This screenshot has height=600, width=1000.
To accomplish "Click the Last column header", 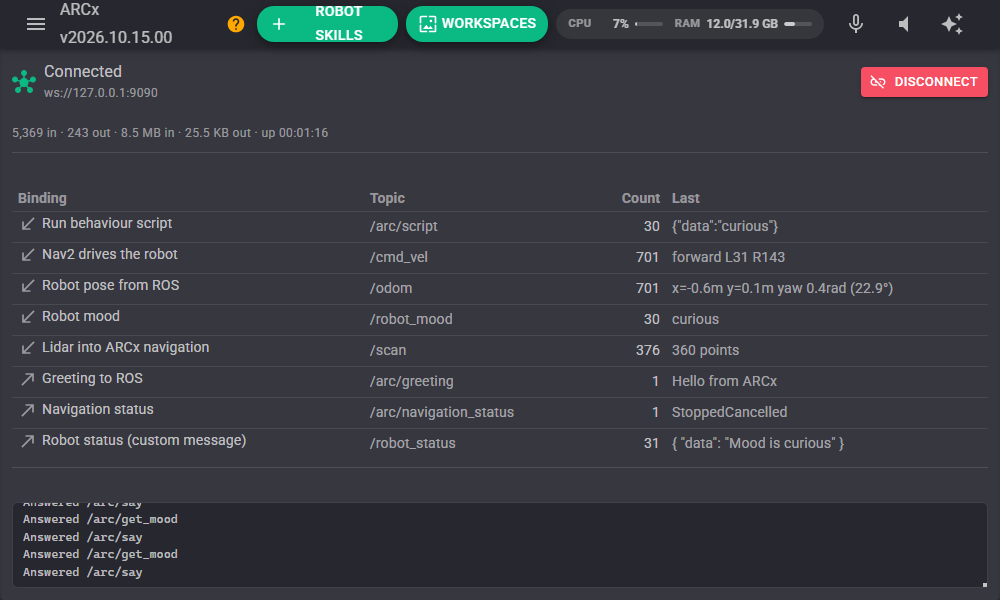I will [x=686, y=198].
